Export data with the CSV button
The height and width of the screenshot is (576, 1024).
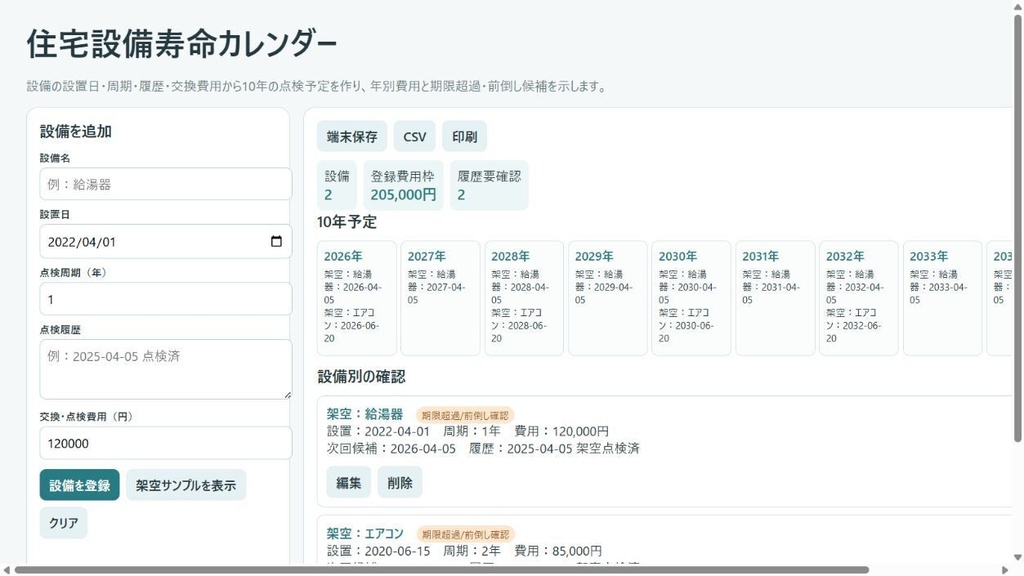coord(415,136)
